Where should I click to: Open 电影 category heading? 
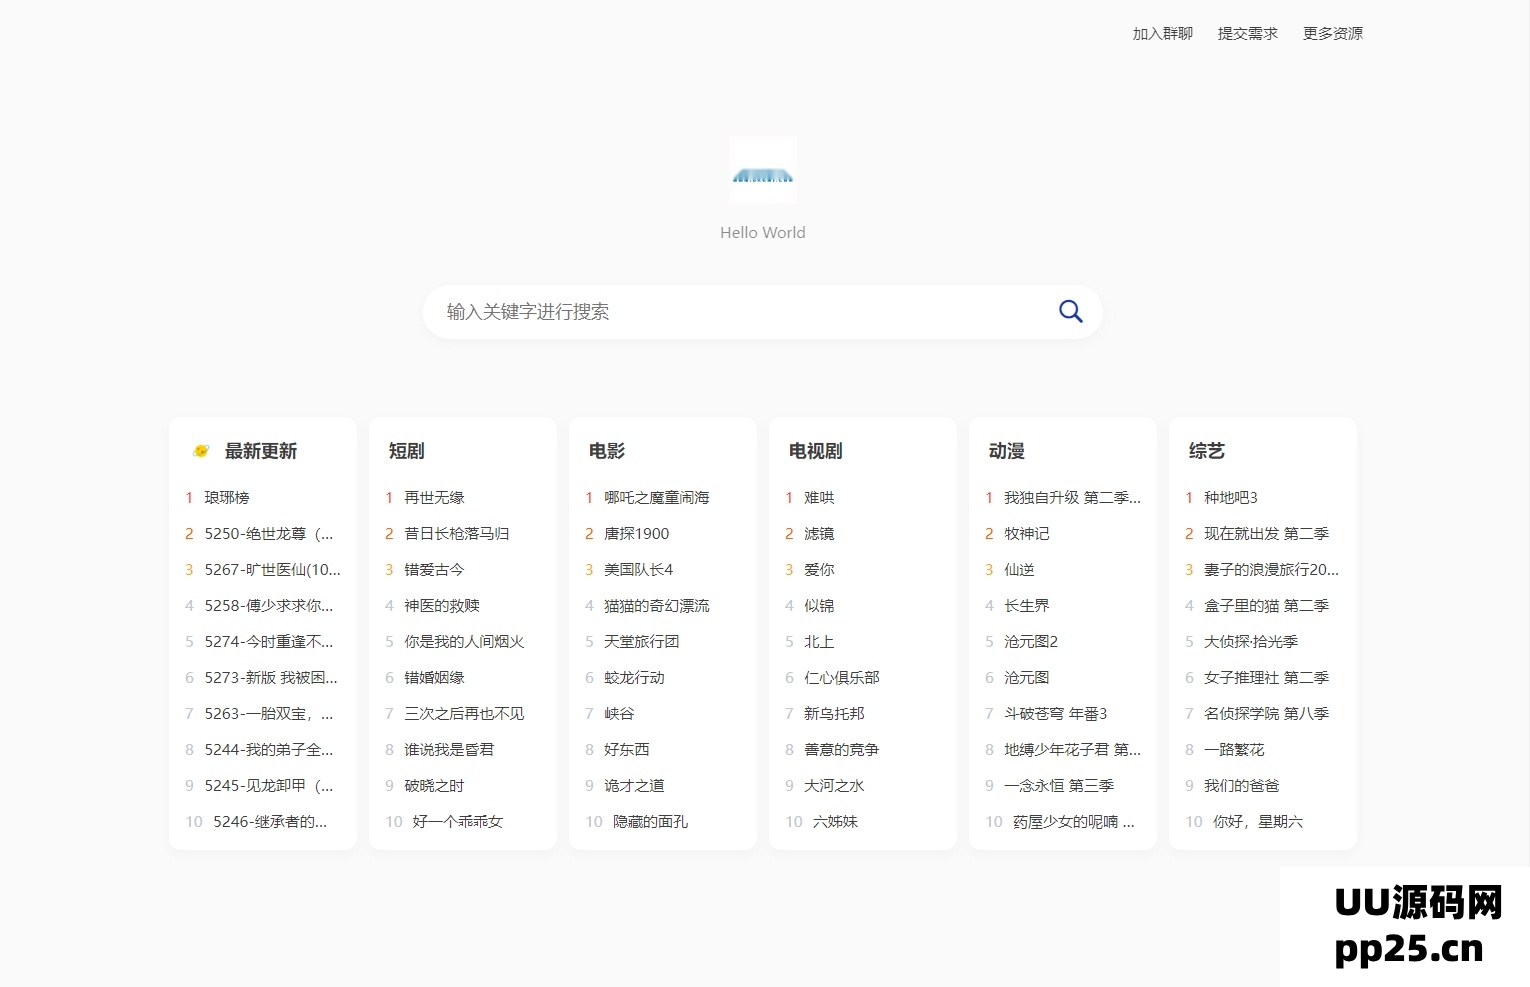click(x=607, y=451)
